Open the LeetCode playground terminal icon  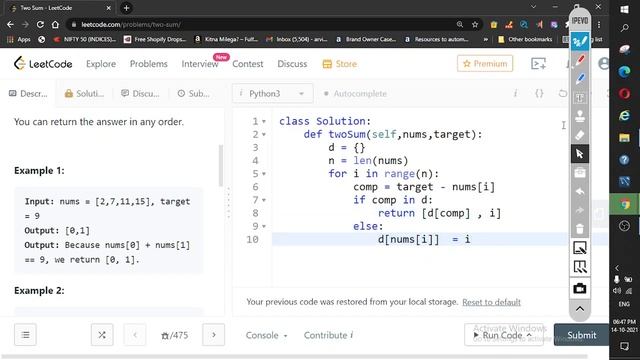(x=538, y=64)
